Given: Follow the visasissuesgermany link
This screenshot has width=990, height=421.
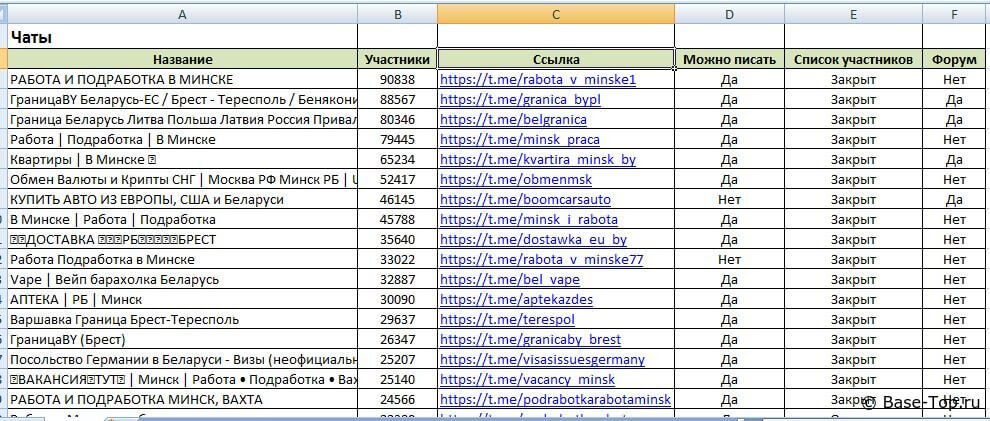Looking at the screenshot, I should point(542,360).
